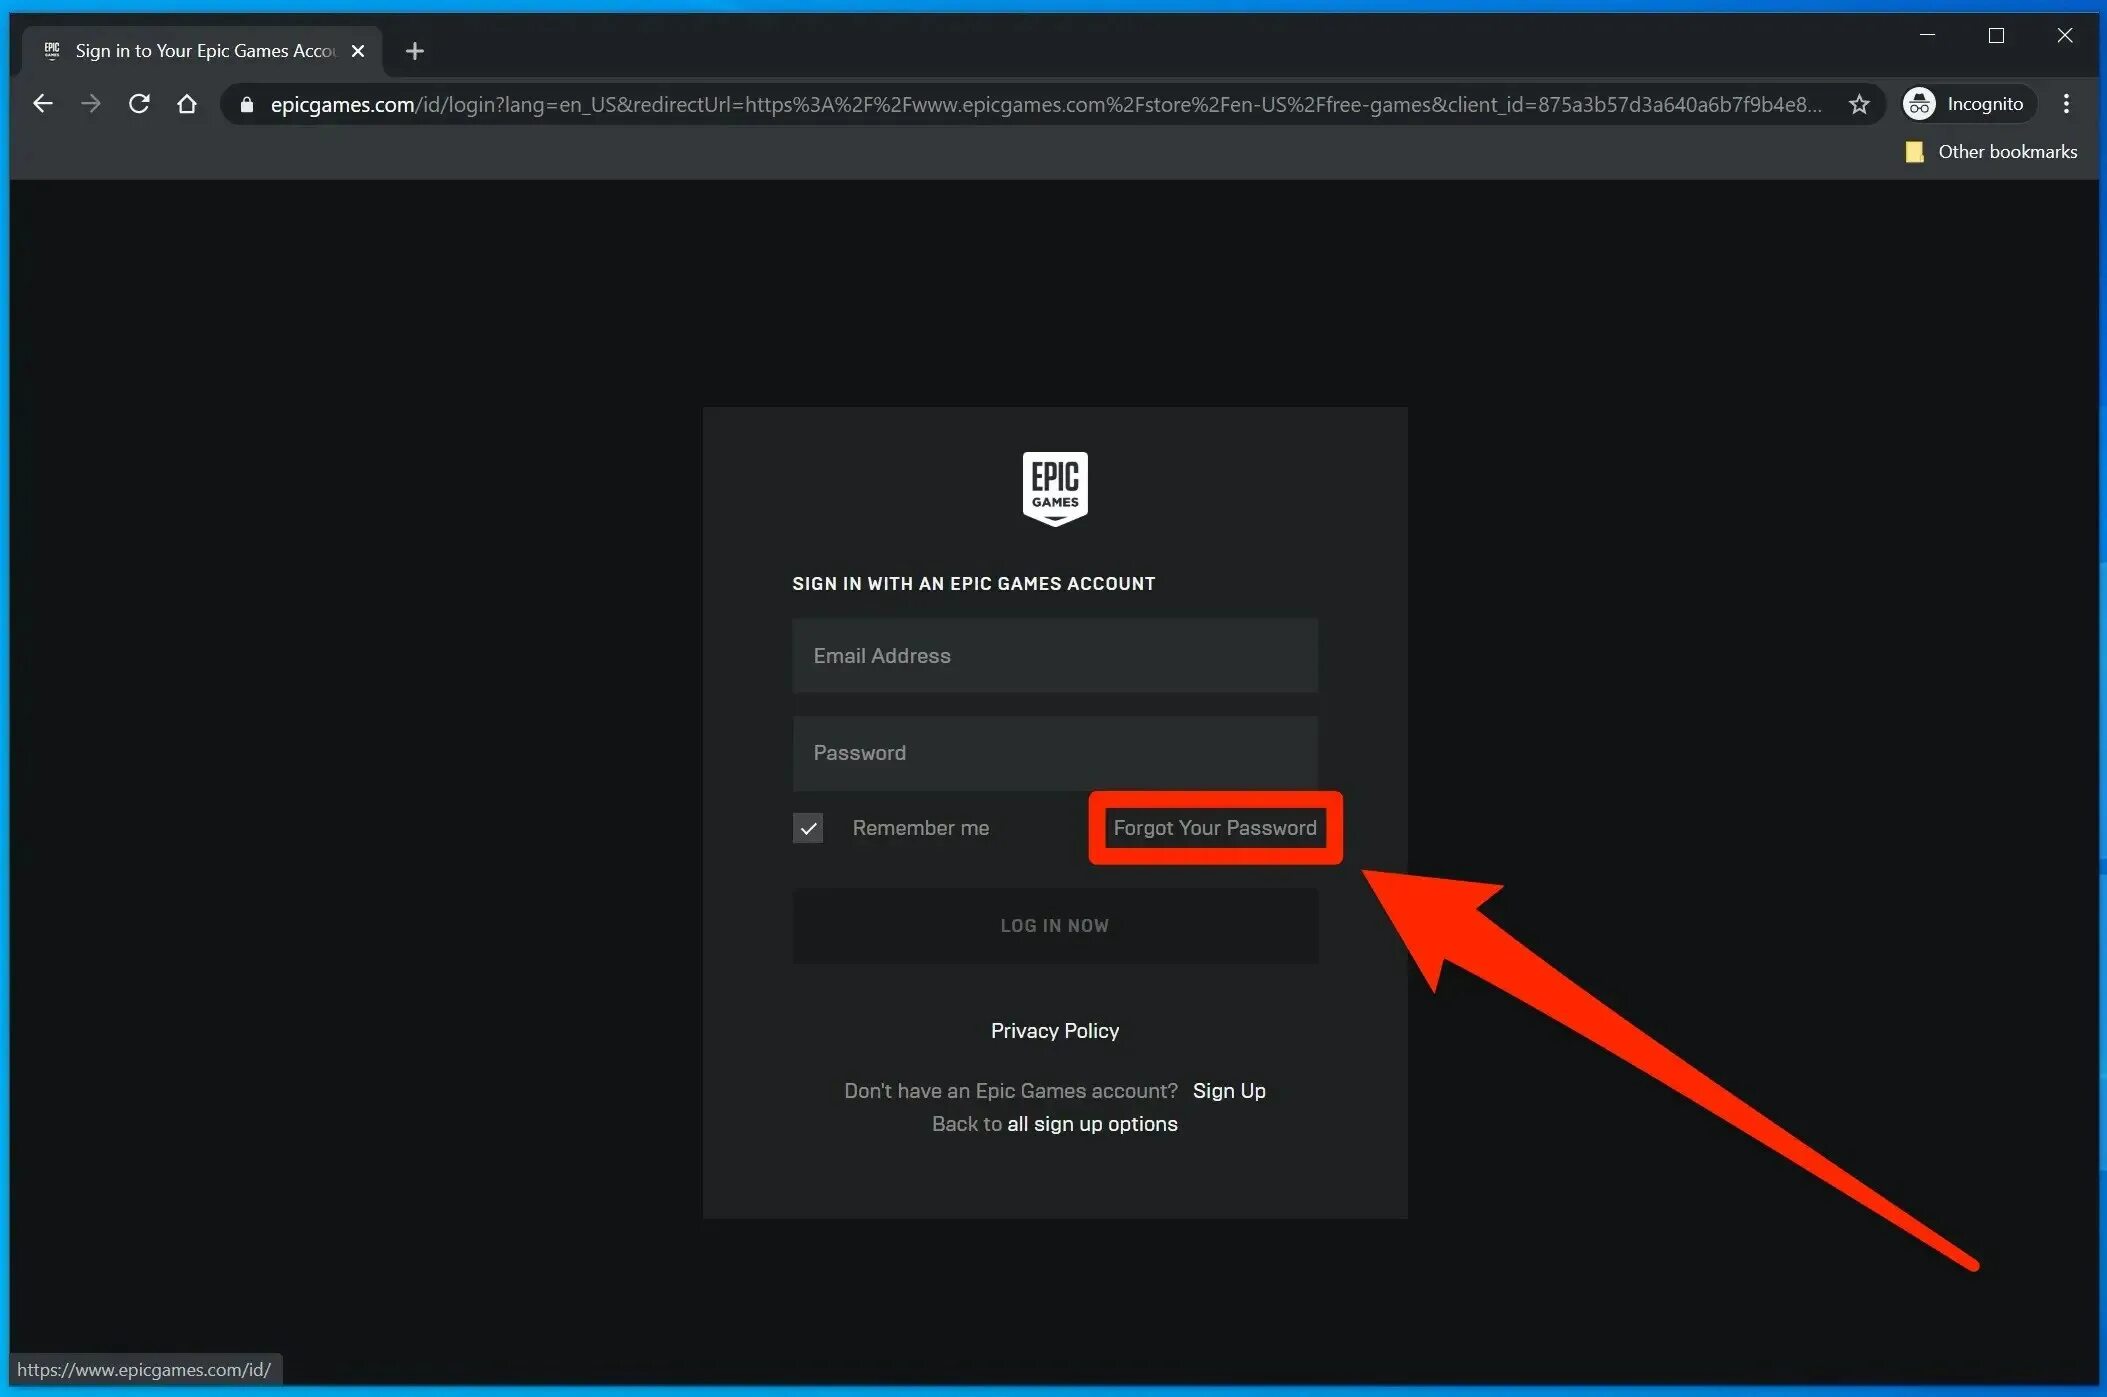Select the Privacy Policy link

(1055, 1029)
